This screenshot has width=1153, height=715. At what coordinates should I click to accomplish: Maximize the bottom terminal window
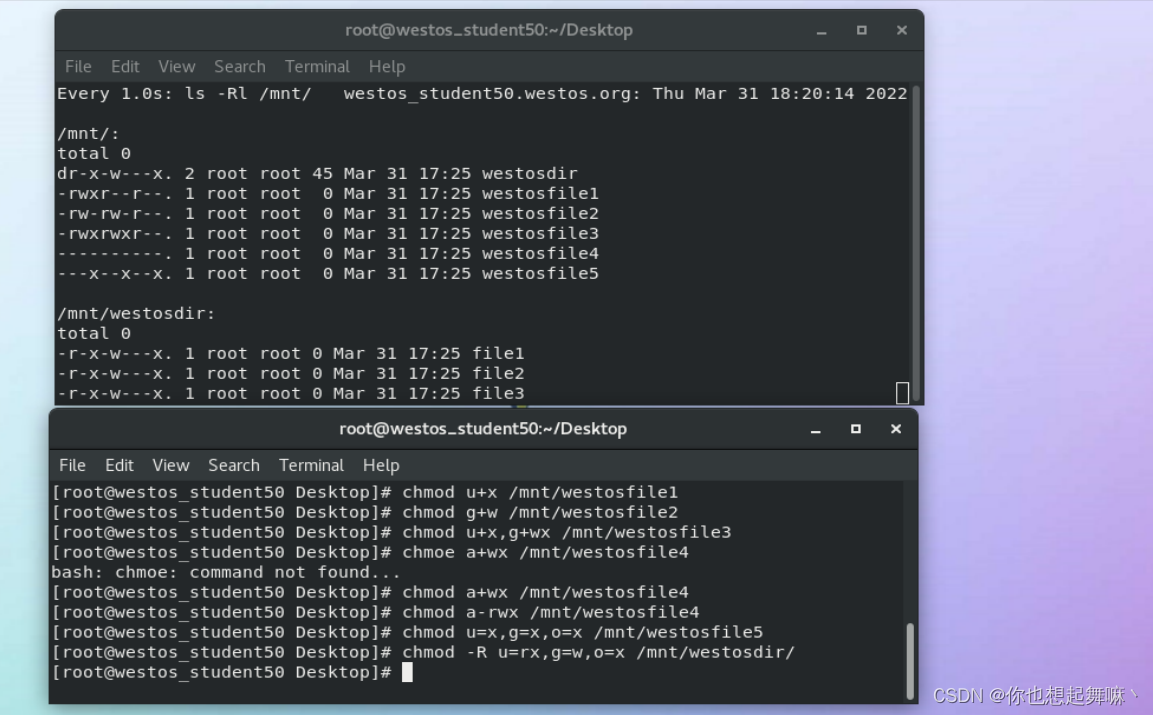[x=855, y=428]
